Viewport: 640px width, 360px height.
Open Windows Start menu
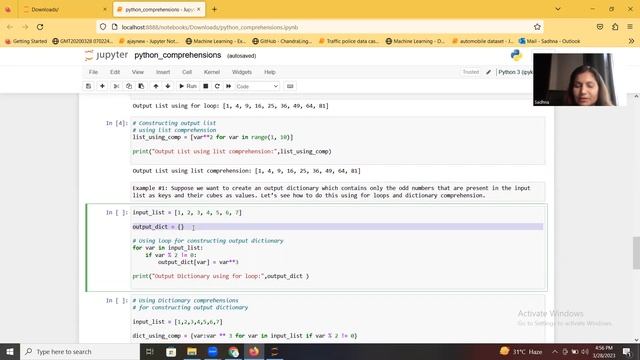[x=9, y=351]
